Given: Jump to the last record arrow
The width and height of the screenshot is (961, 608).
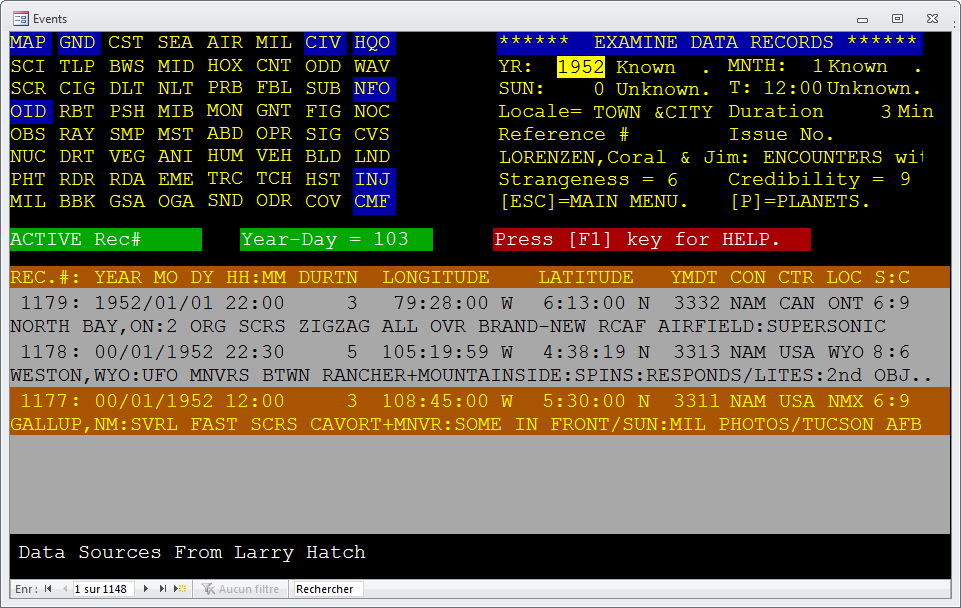Looking at the screenshot, I should 162,589.
